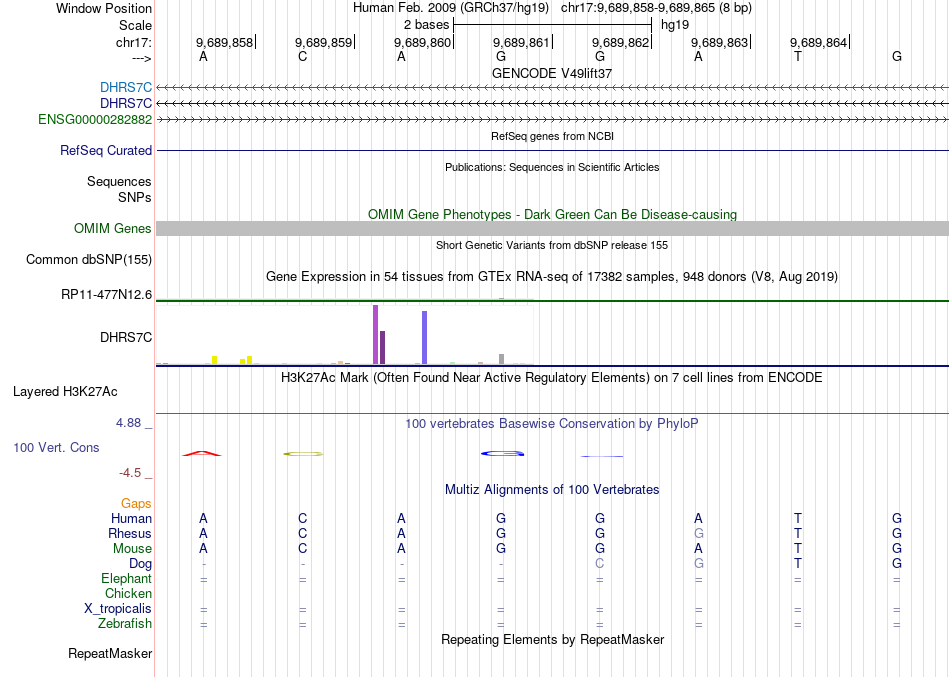Click the '2 bases' scale bar label

(427, 25)
